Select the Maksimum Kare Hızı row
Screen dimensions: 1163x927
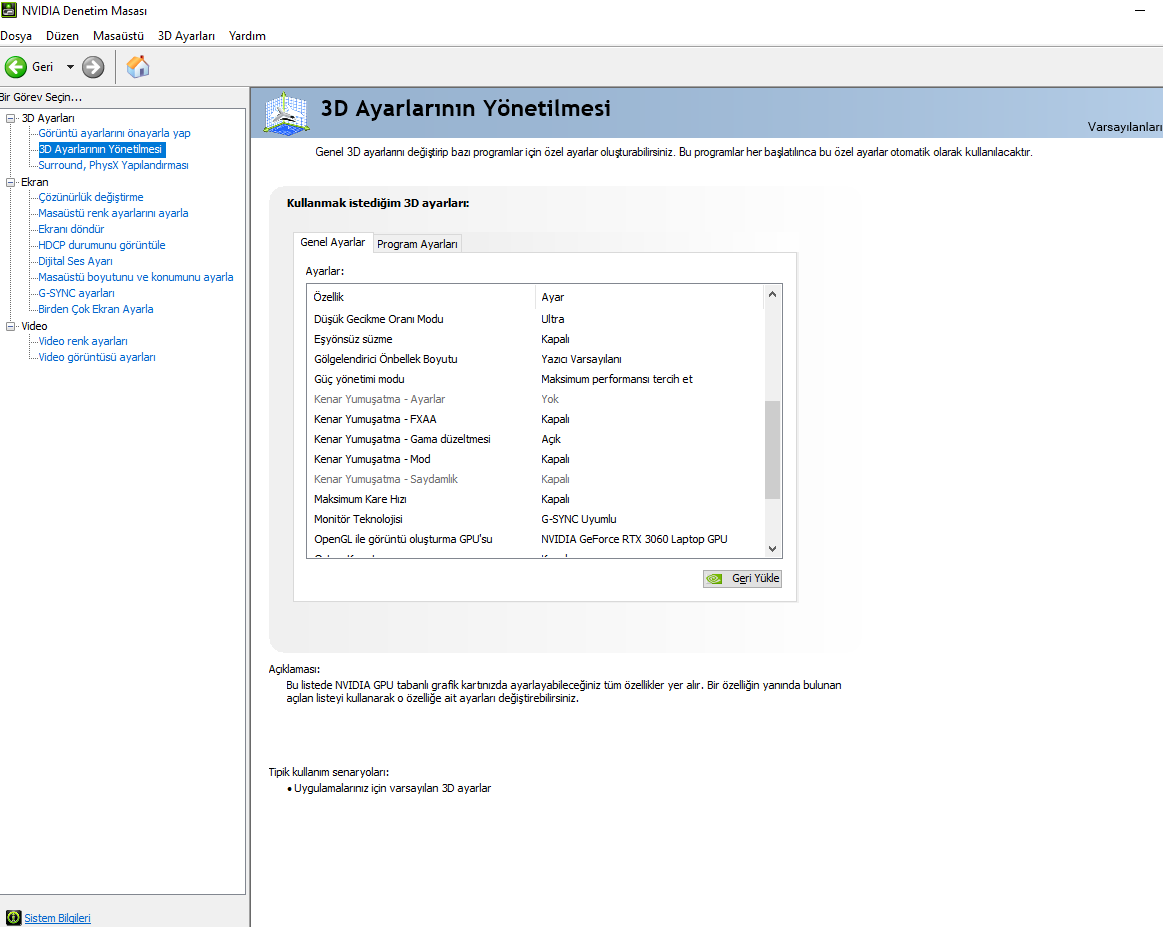pos(535,499)
